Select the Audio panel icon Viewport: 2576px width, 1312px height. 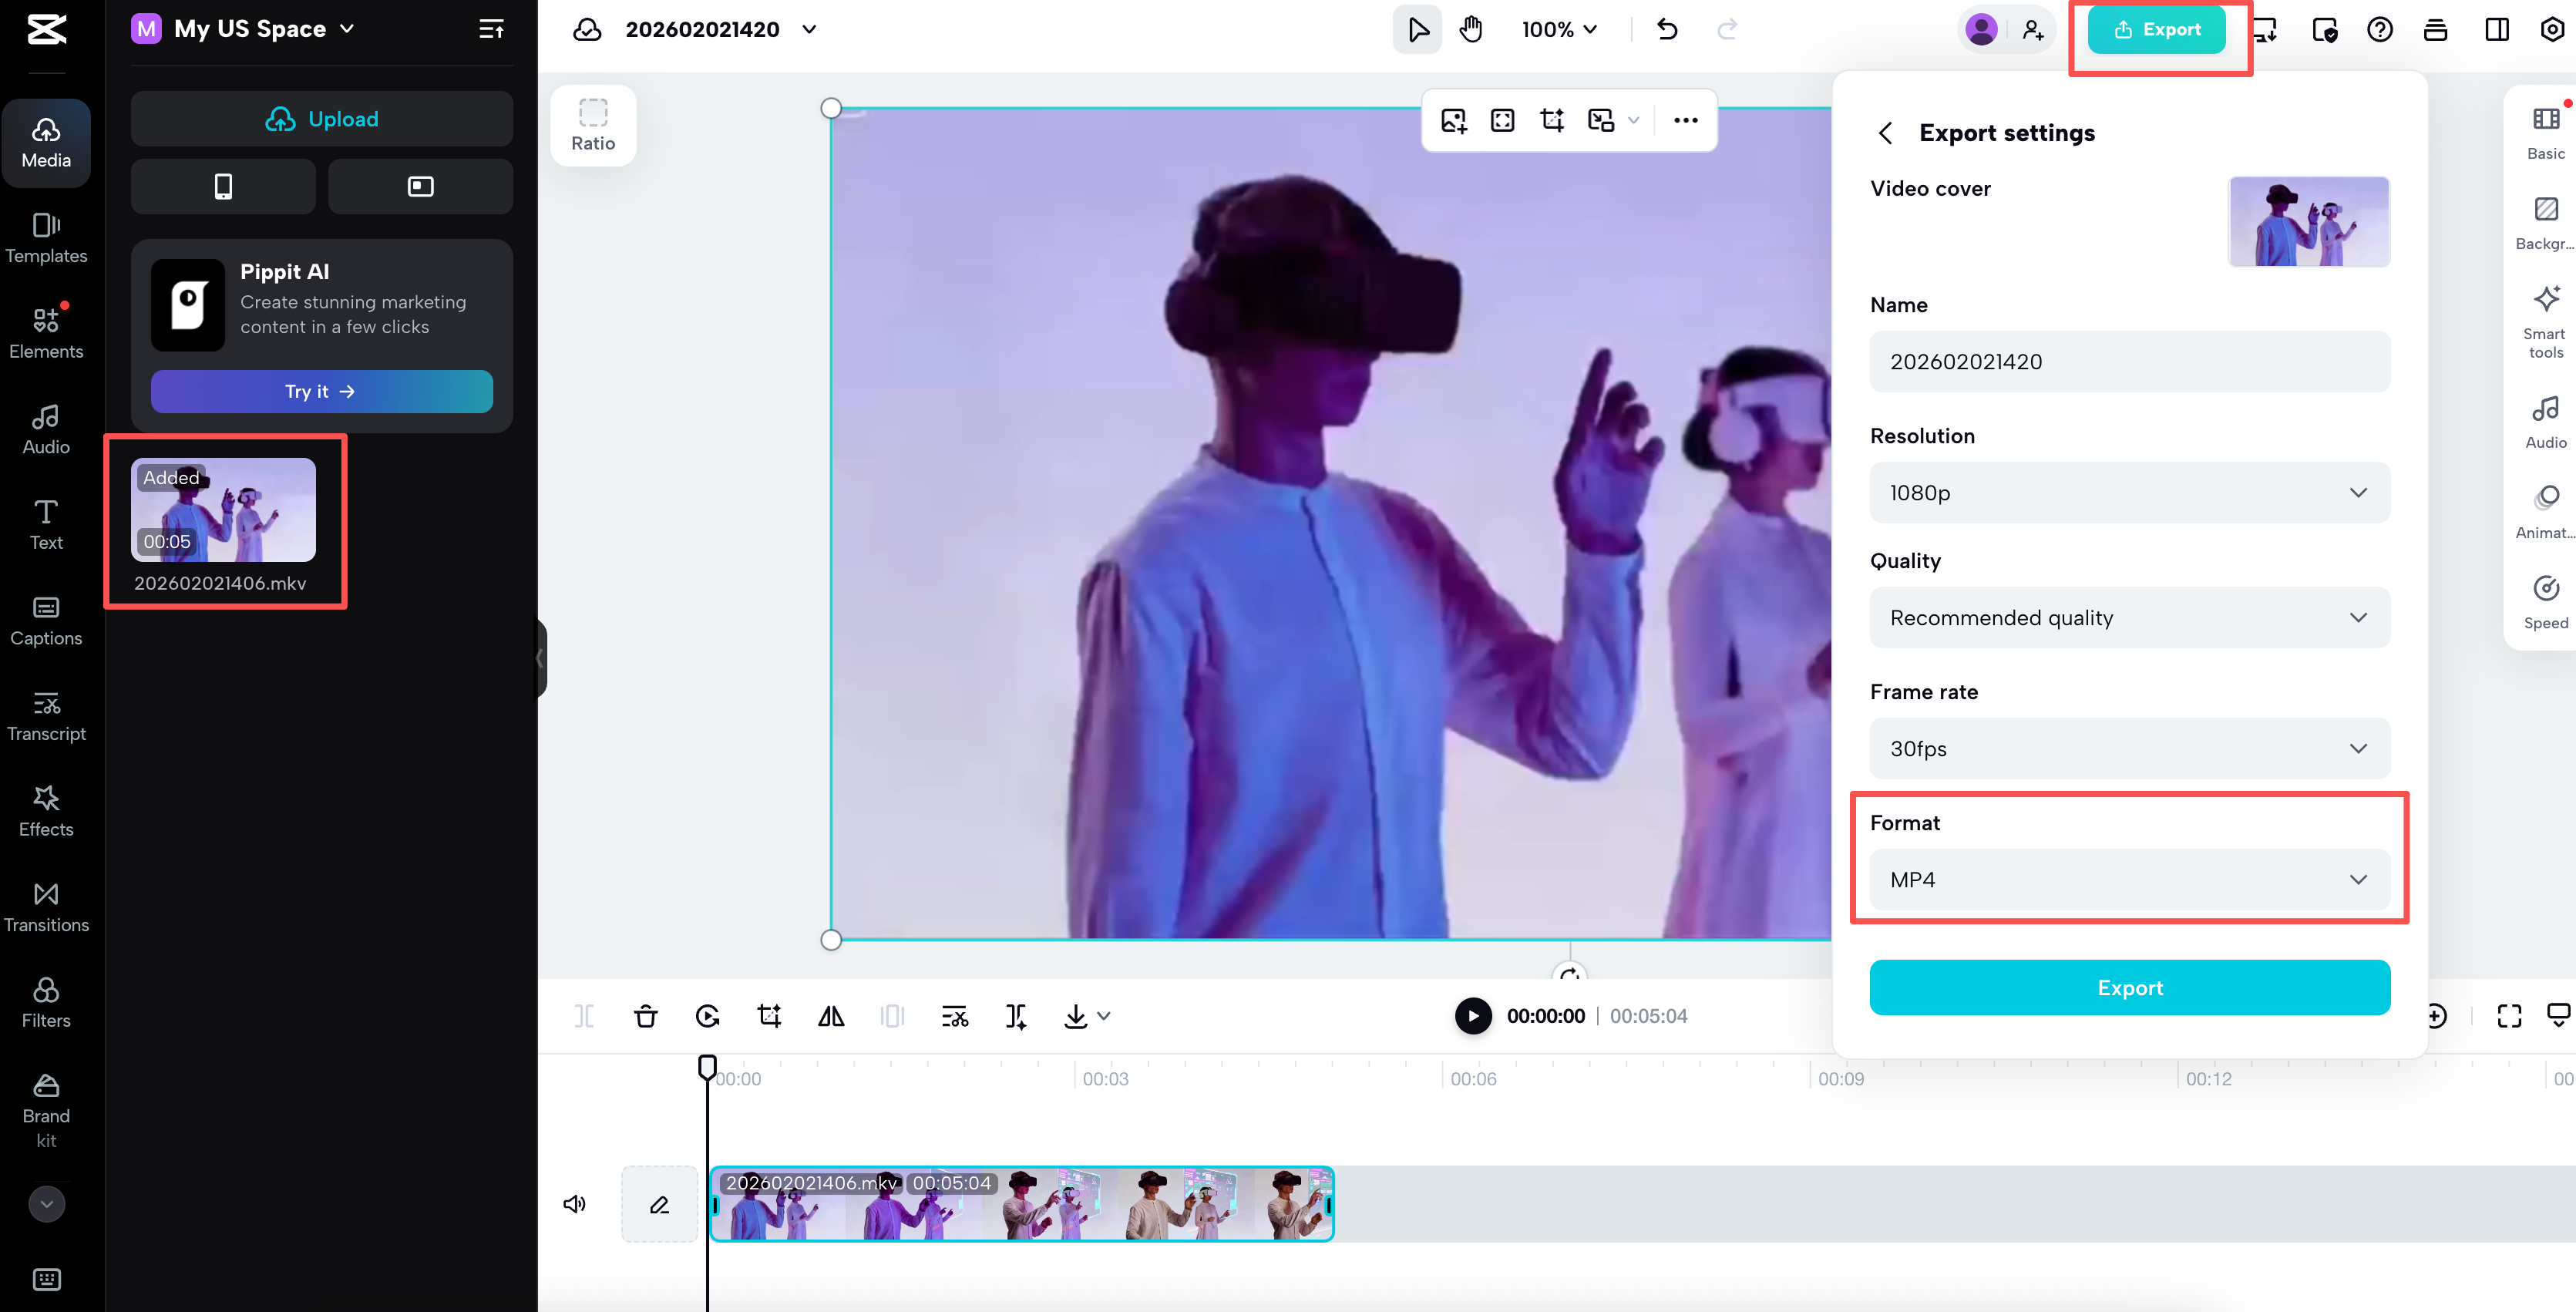[x=46, y=428]
